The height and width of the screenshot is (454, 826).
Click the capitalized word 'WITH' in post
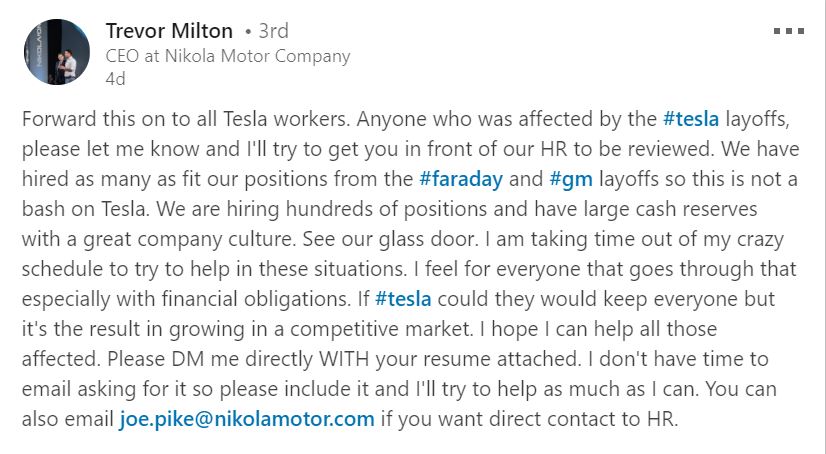pyautogui.click(x=344, y=359)
